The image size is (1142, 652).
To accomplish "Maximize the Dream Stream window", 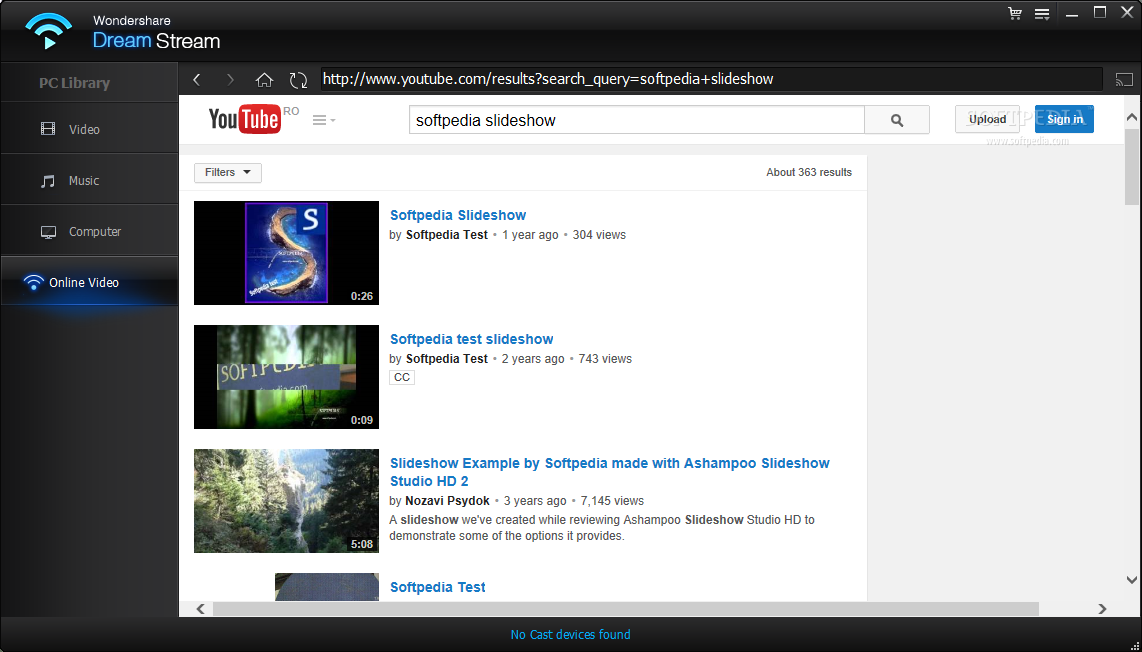I will pos(1100,12).
